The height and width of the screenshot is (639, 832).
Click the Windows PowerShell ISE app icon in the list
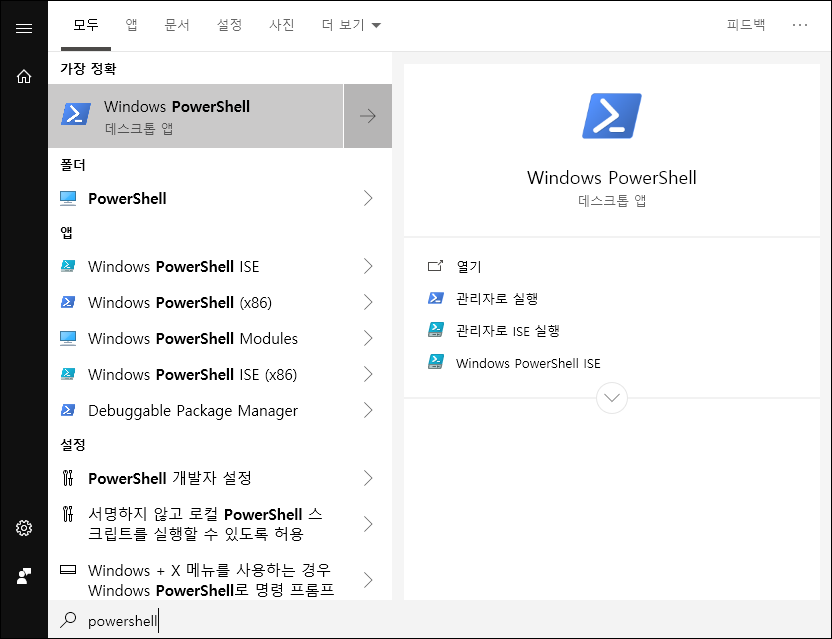68,266
